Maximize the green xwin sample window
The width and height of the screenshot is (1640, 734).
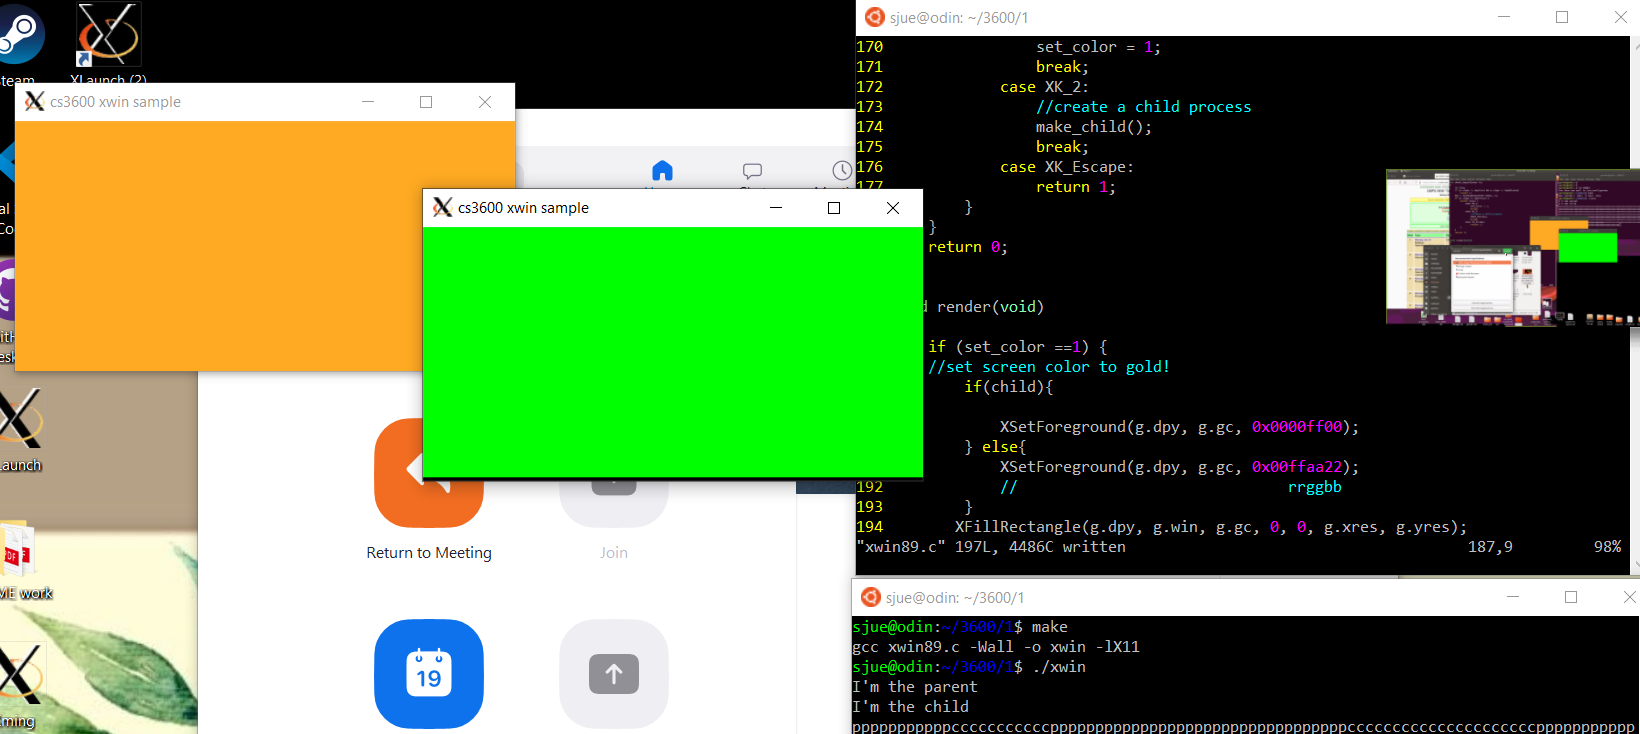coord(834,208)
